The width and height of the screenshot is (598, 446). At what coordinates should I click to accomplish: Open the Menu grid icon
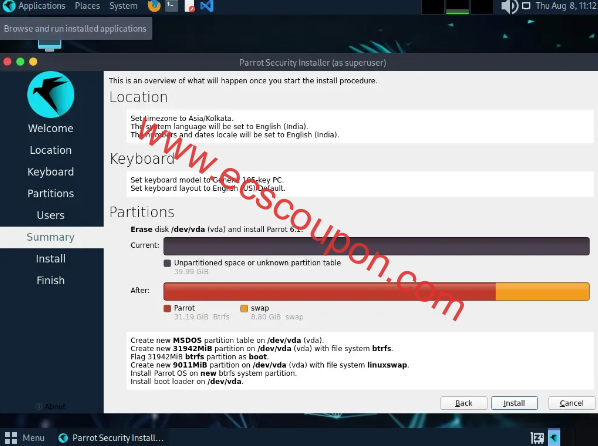tap(11, 438)
